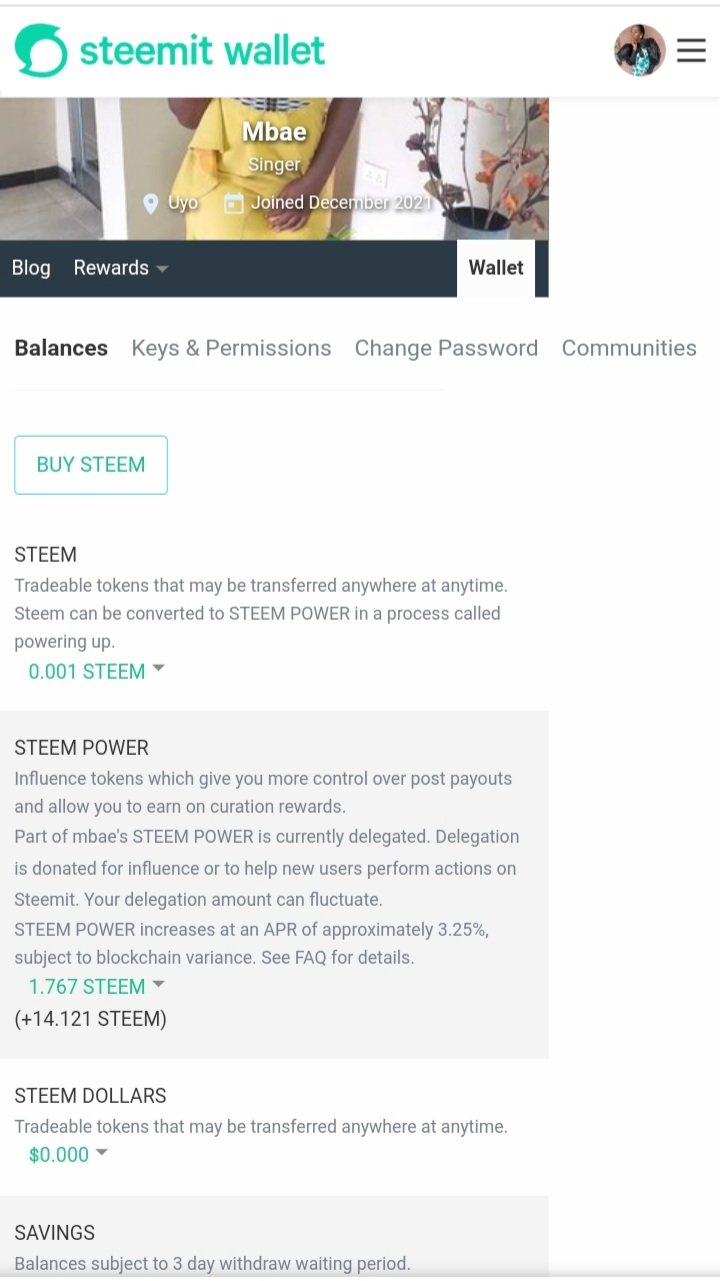
Task: Open the Change Password section
Action: (446, 348)
